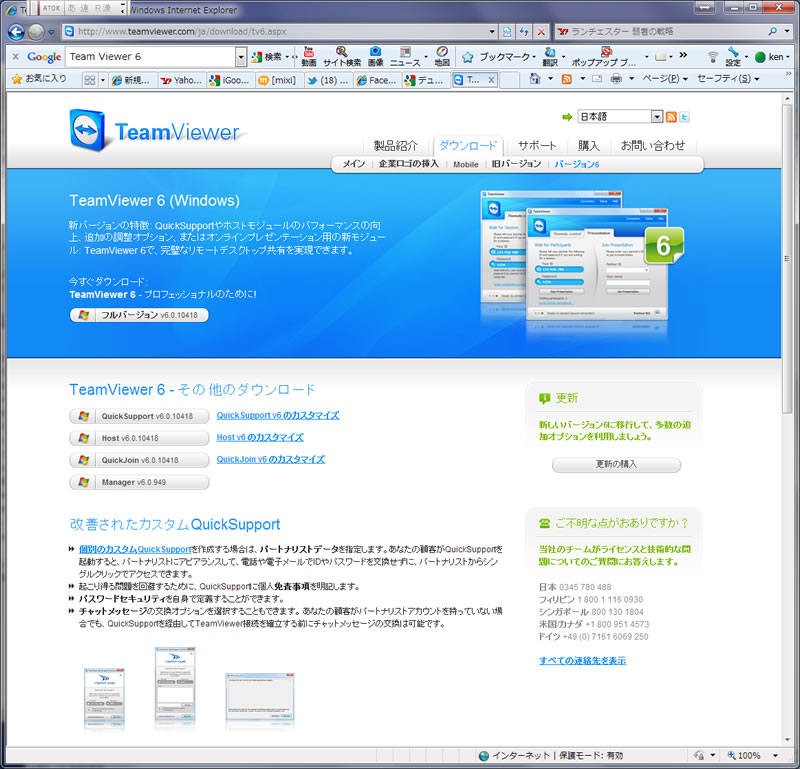Download フルバージョン v6.0.10418
The height and width of the screenshot is (769, 800).
[x=139, y=315]
